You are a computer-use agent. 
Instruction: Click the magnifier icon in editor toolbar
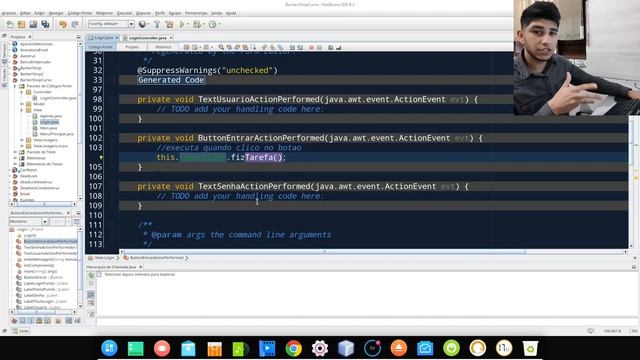click(221, 47)
